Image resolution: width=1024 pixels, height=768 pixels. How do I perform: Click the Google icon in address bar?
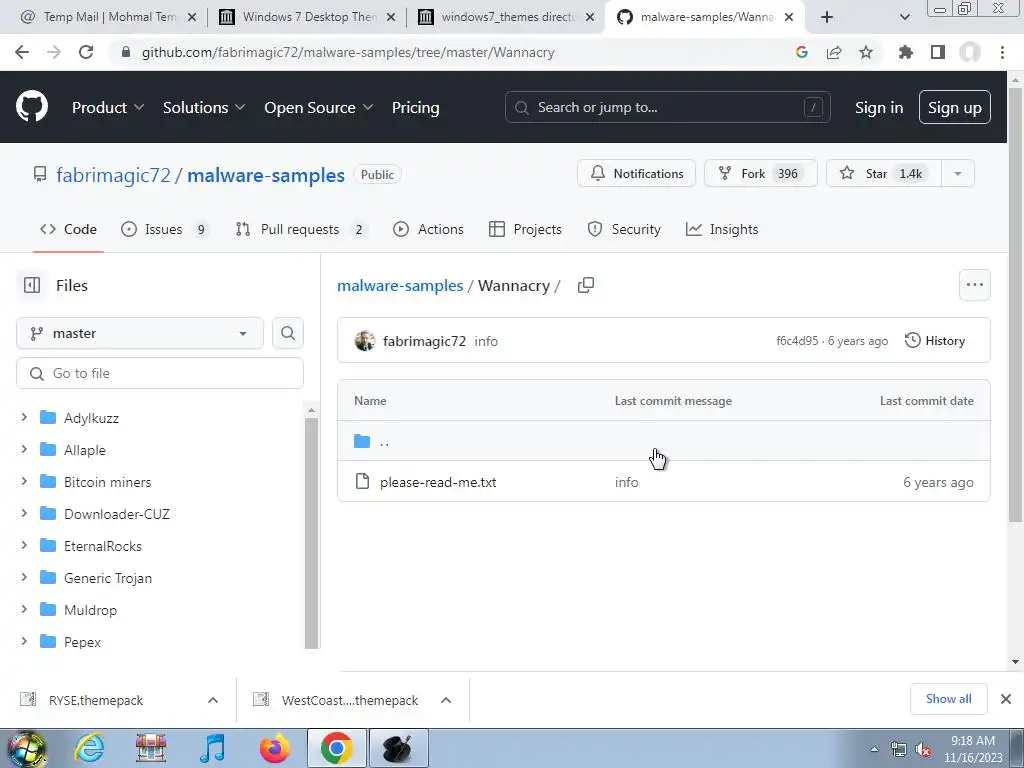[802, 52]
